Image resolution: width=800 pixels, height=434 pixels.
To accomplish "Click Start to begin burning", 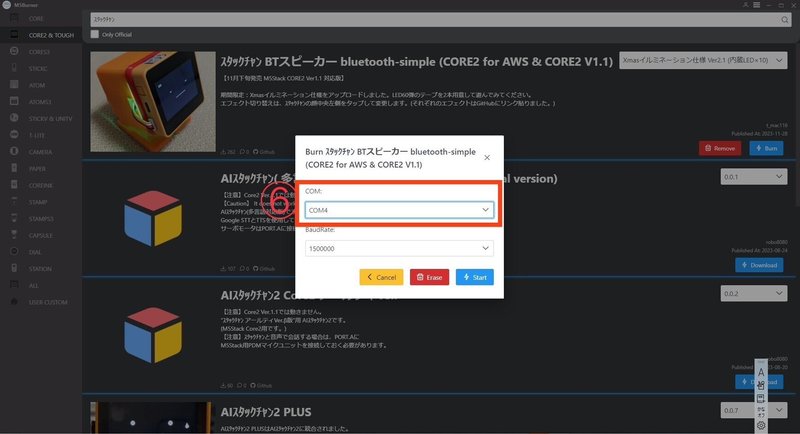I will tap(474, 277).
